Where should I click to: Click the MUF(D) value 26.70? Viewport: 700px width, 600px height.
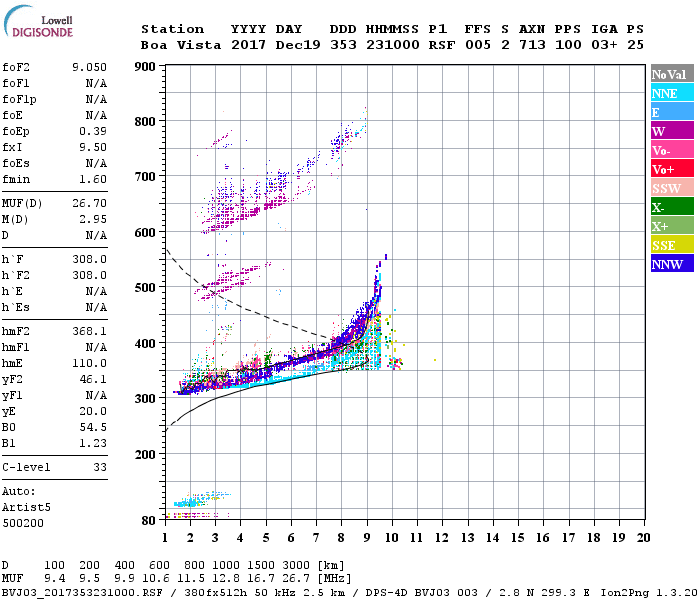click(x=89, y=204)
